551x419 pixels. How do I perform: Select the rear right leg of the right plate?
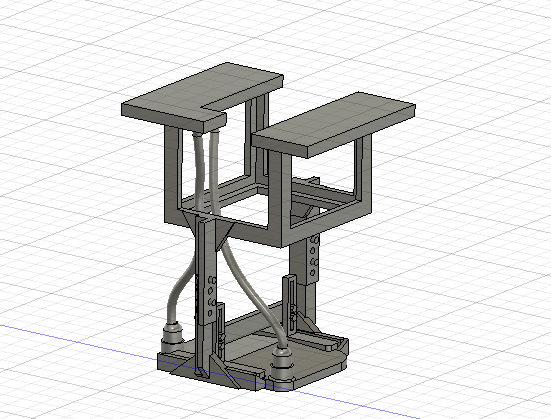pyautogui.click(x=363, y=172)
